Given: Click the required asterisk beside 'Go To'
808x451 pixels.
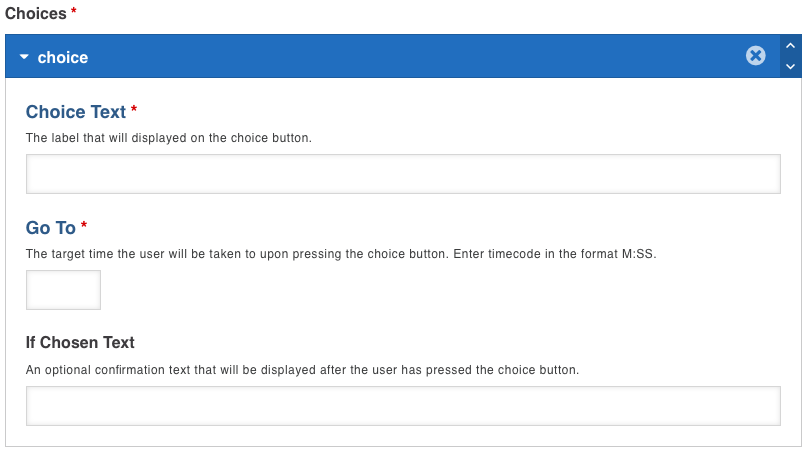Looking at the screenshot, I should pos(84,226).
